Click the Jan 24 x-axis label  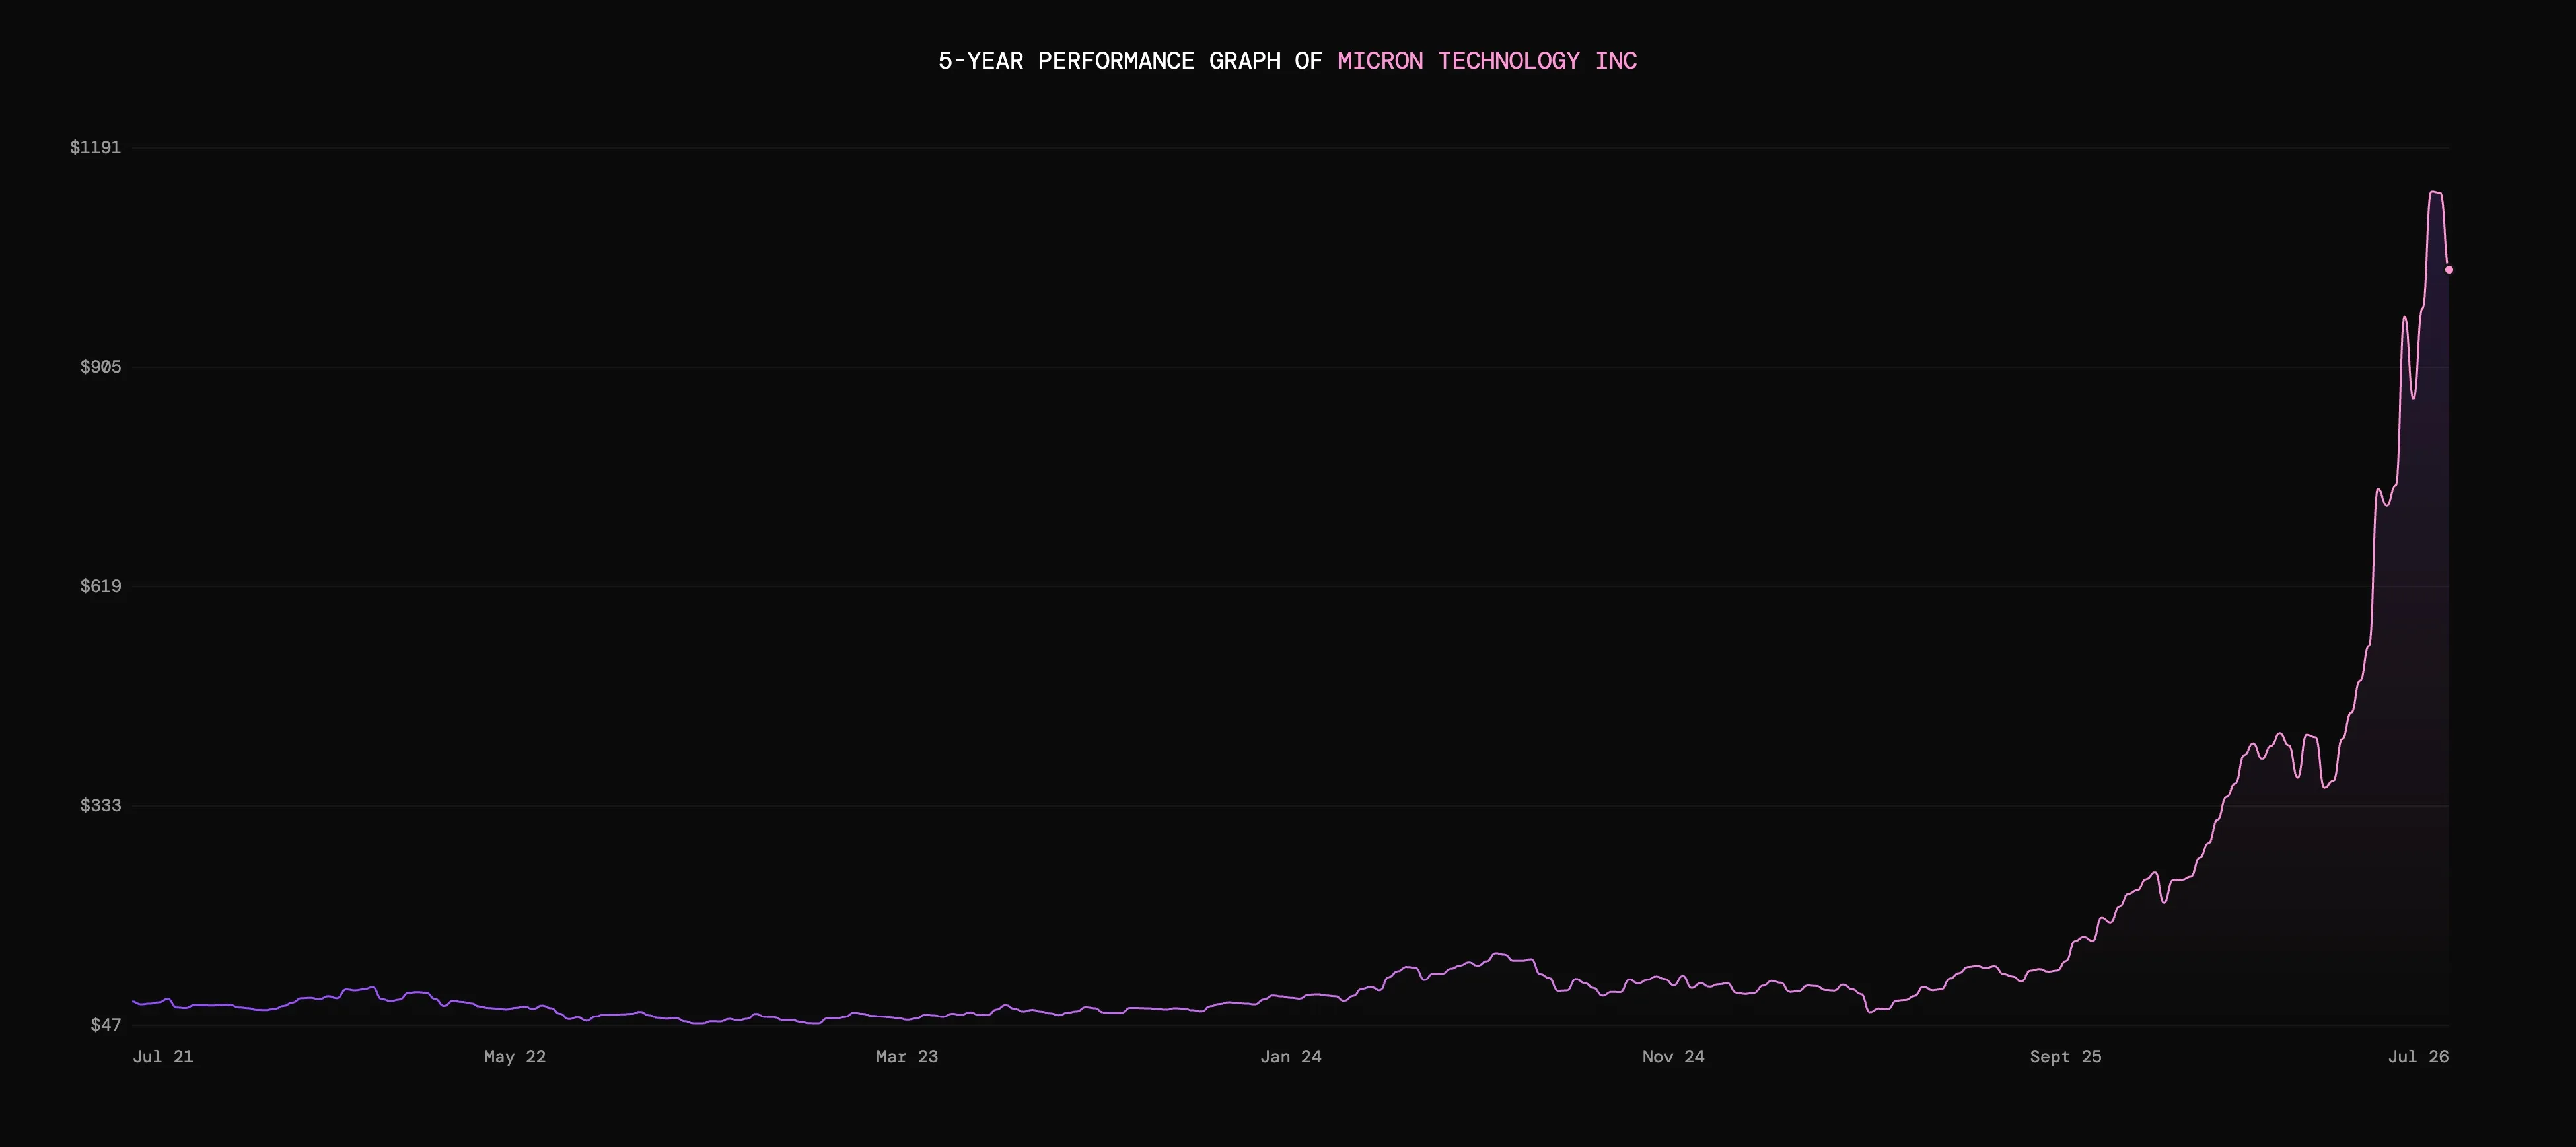pos(1291,1056)
